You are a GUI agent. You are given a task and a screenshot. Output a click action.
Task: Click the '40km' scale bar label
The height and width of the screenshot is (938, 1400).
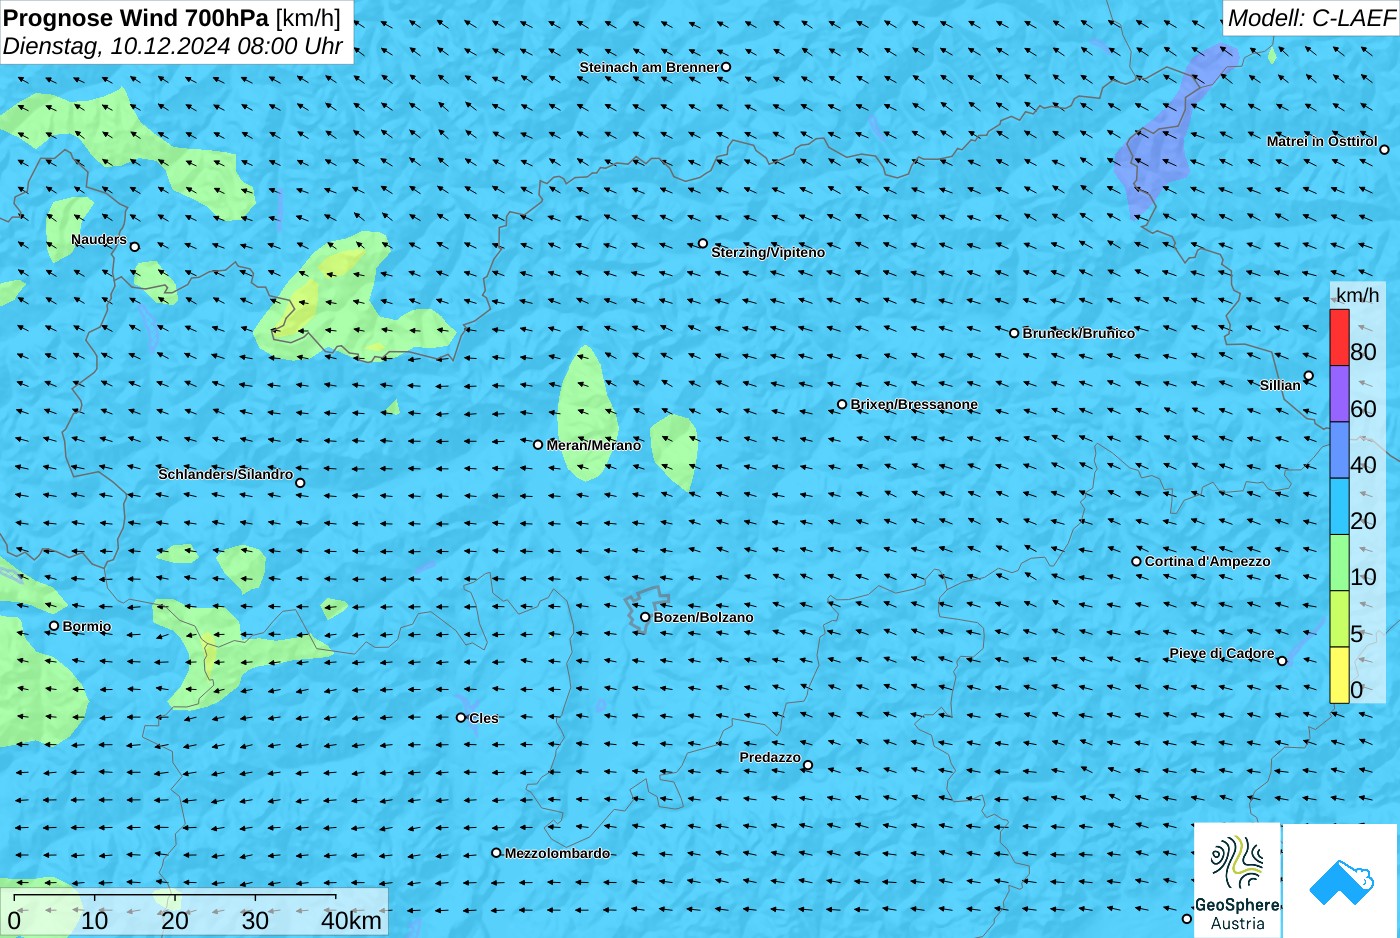point(351,921)
